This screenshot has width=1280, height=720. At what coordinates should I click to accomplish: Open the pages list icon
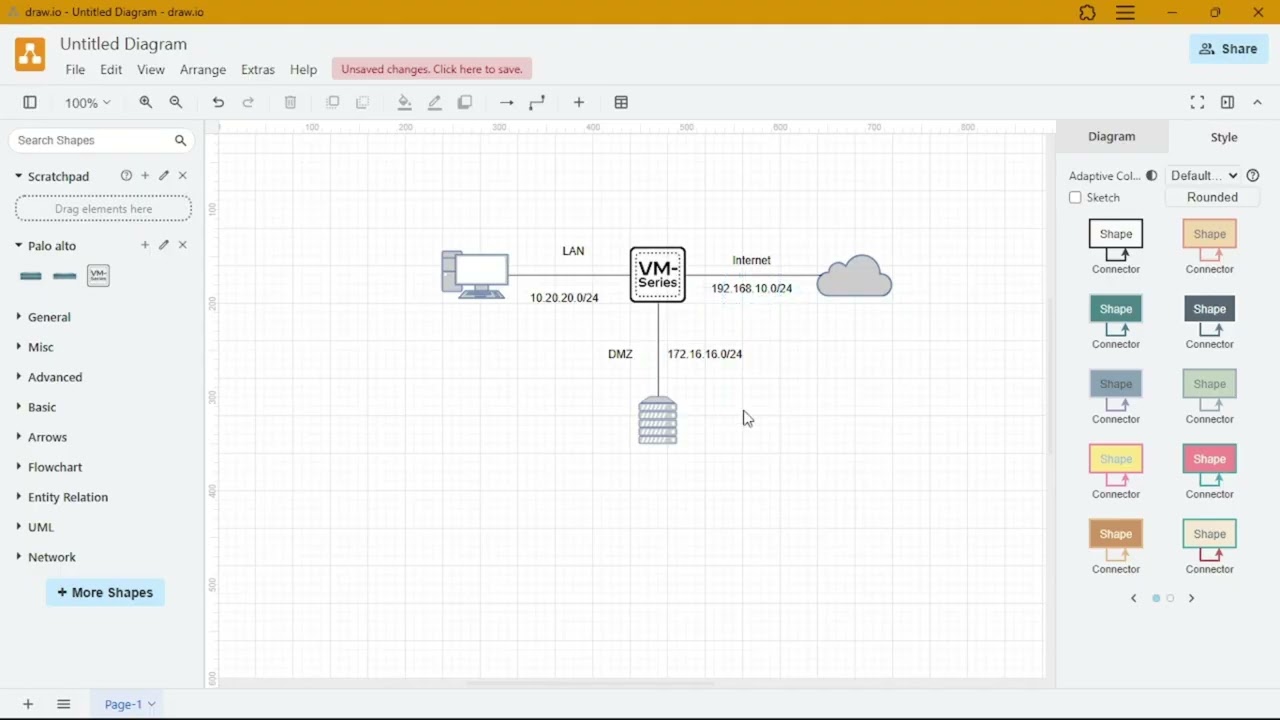point(63,704)
